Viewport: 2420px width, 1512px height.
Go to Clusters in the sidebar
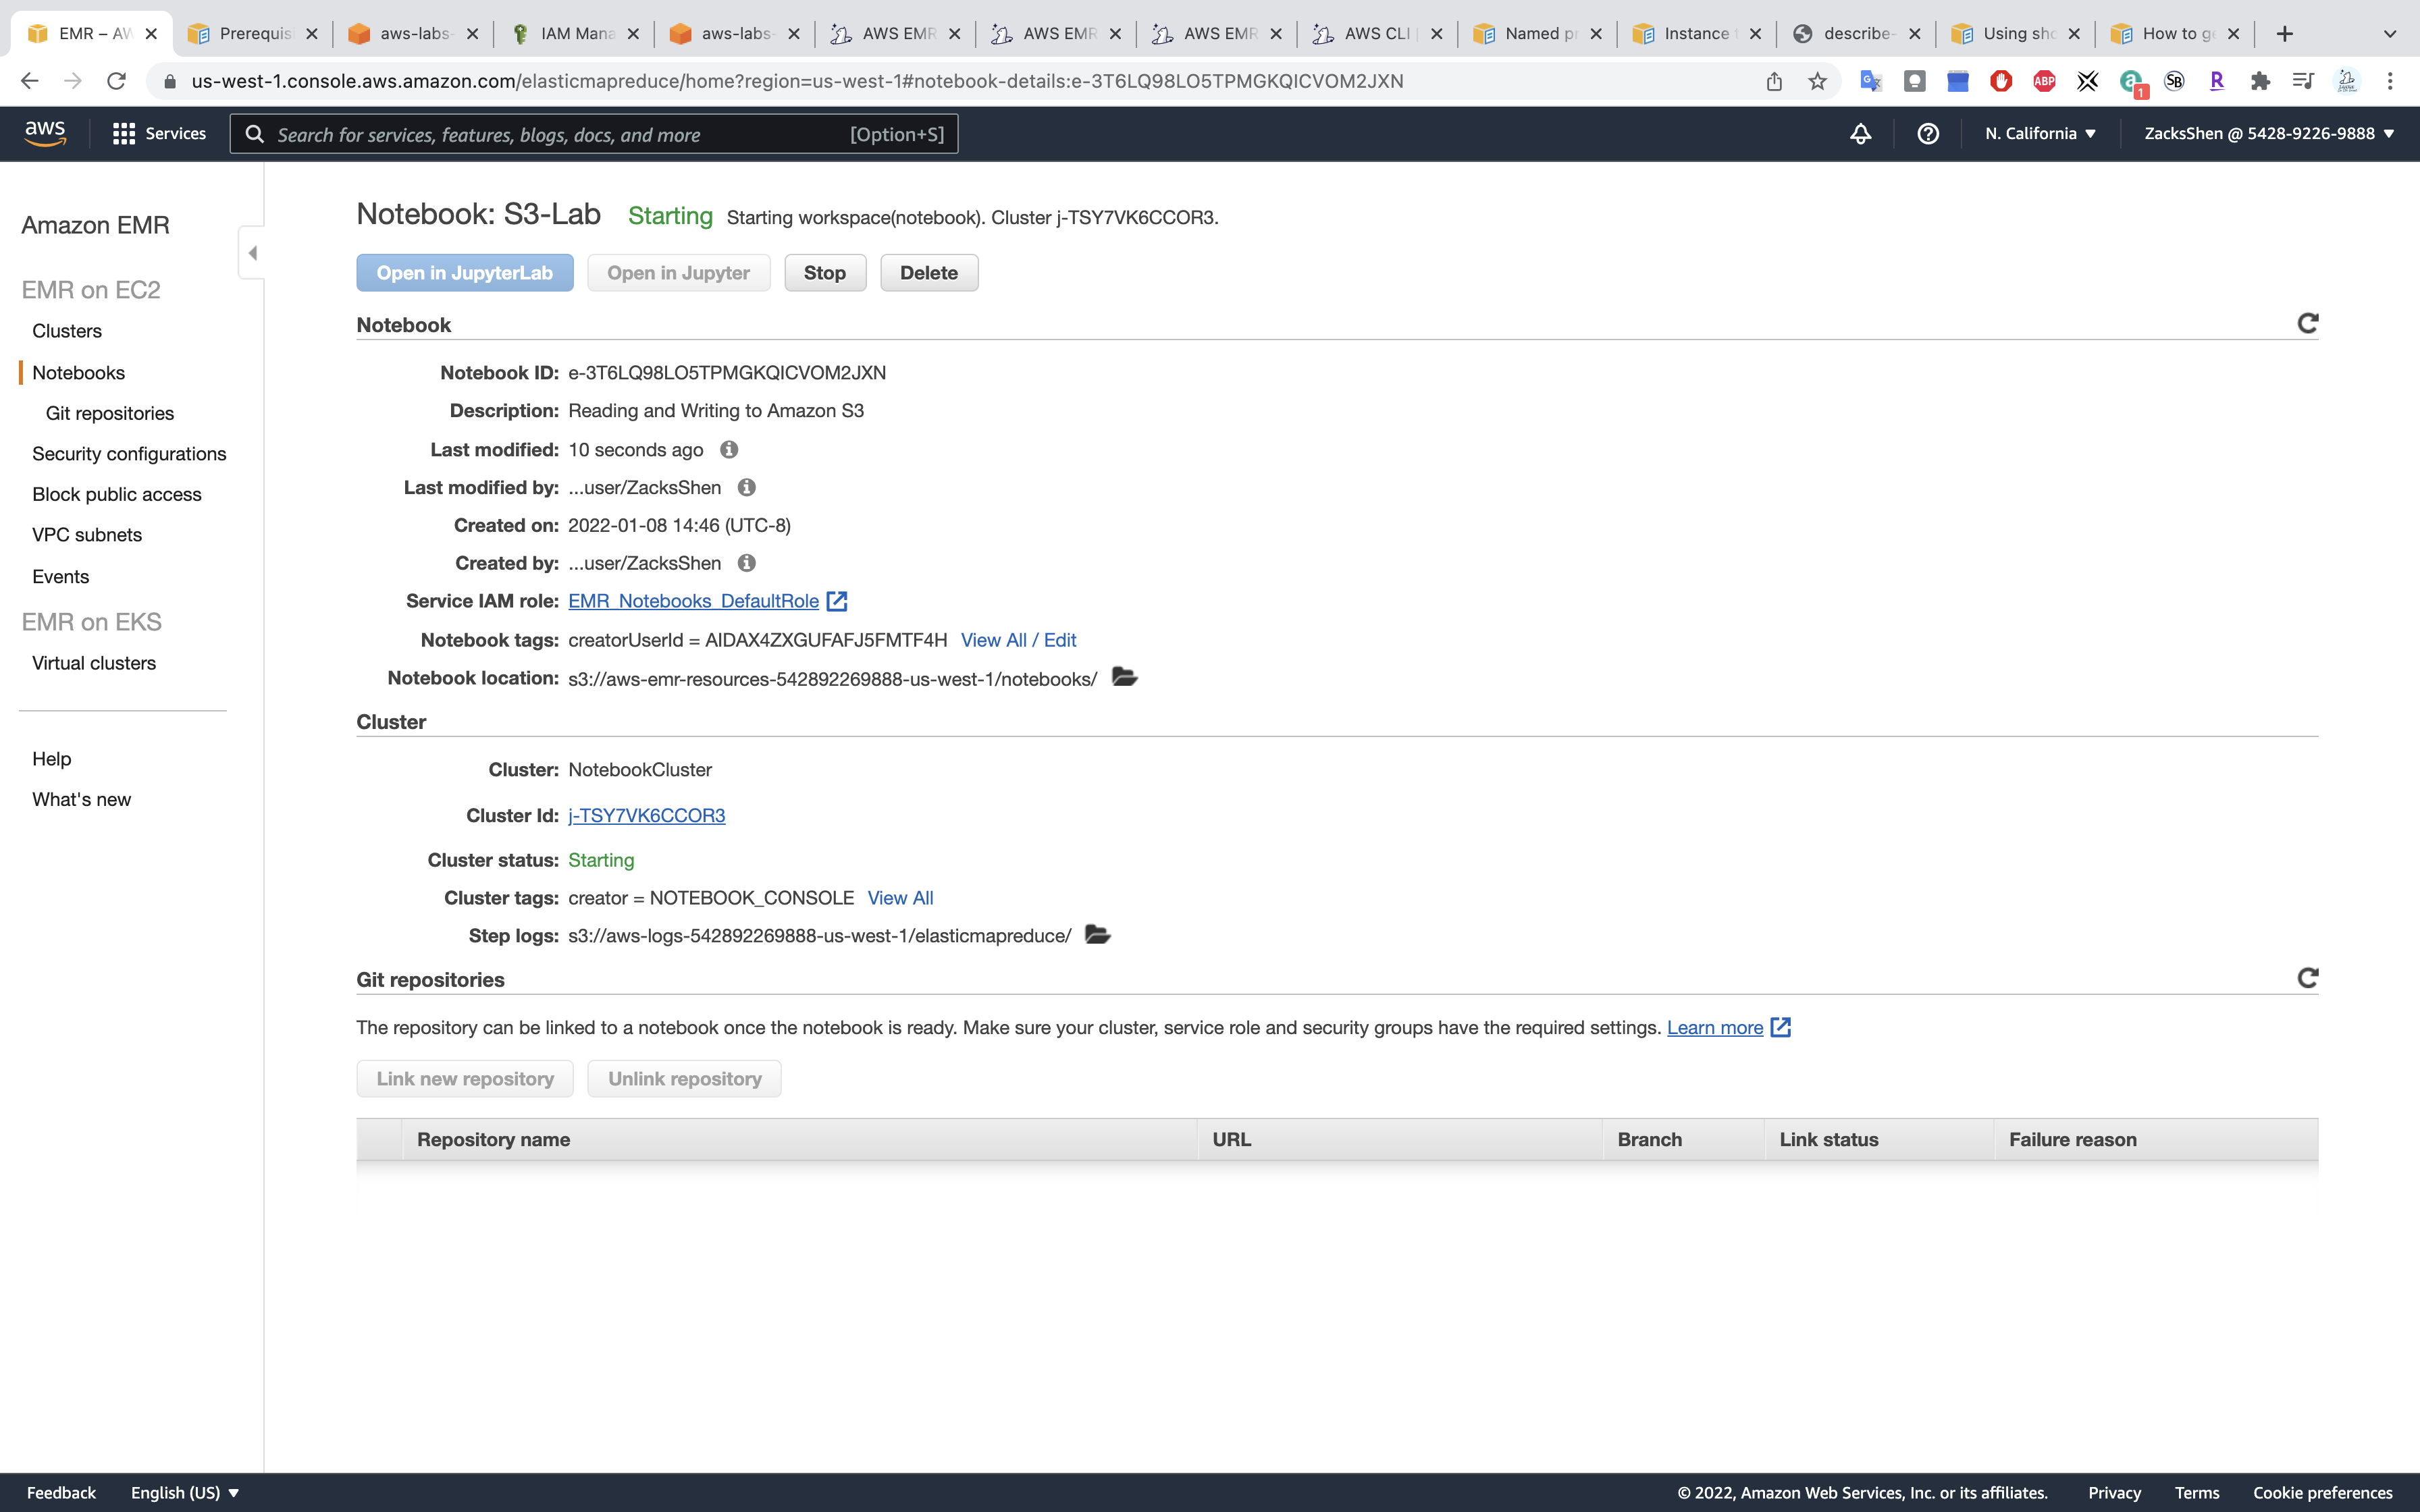point(67,331)
